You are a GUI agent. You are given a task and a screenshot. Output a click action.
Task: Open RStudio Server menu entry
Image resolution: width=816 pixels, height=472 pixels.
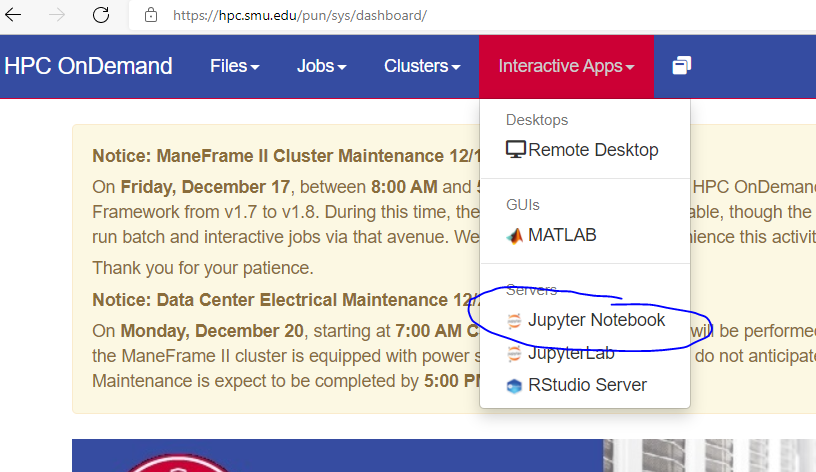(x=584, y=385)
